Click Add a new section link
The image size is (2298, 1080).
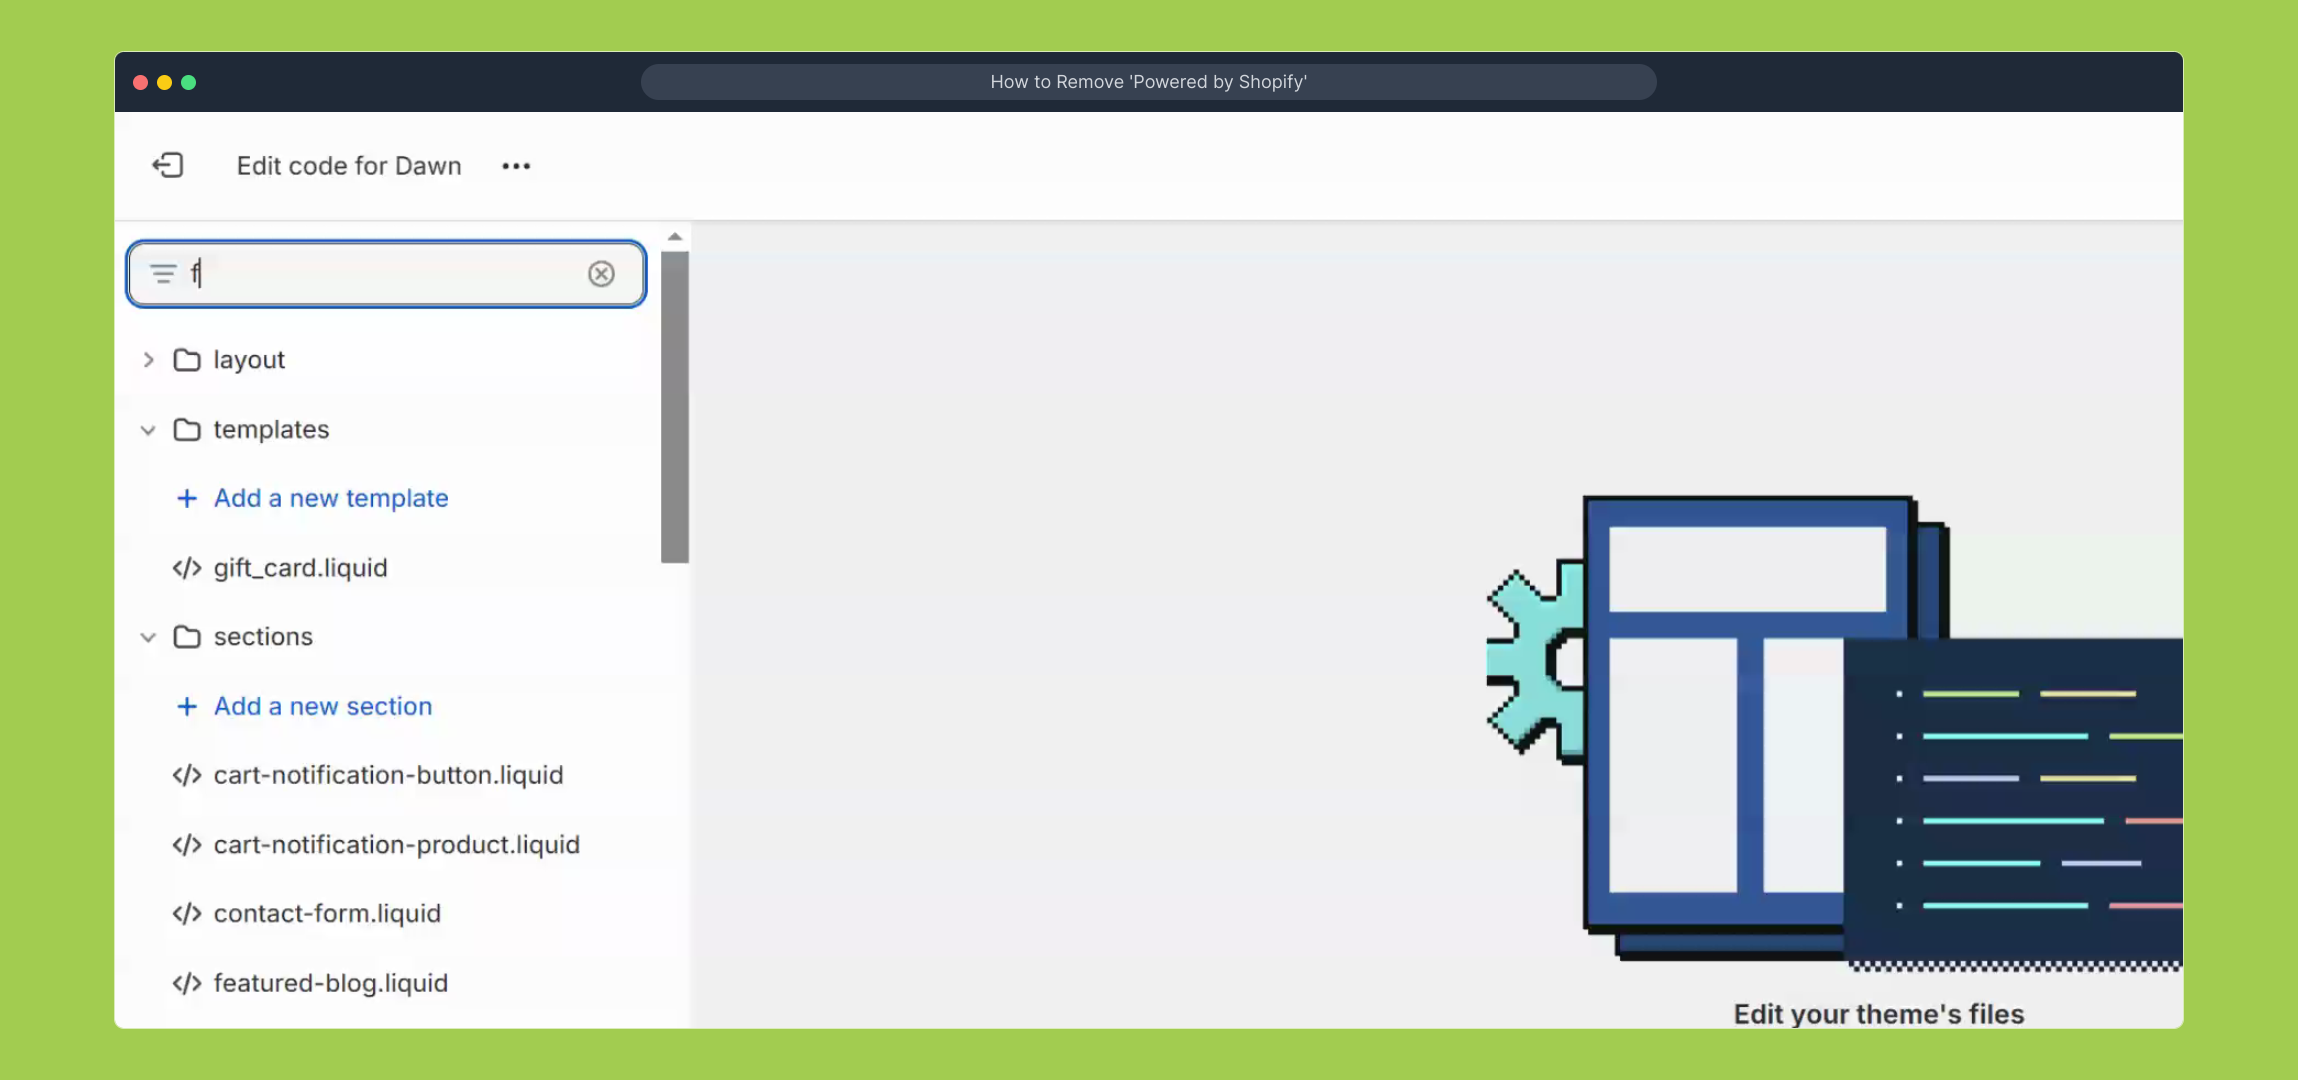(323, 706)
